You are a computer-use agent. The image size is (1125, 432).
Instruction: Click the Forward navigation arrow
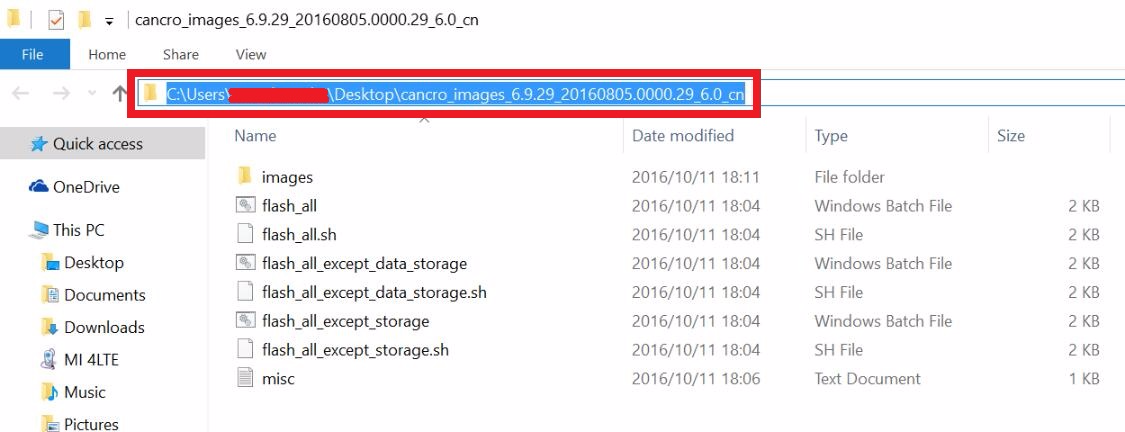tap(61, 93)
